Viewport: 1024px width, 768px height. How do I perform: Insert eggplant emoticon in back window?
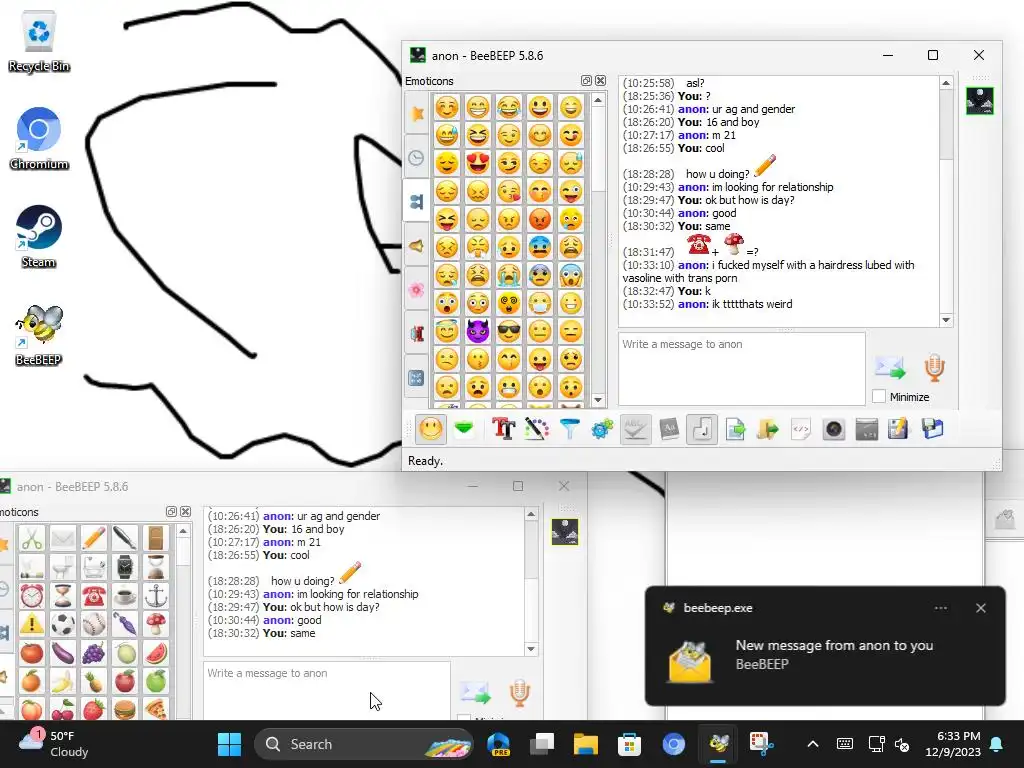tap(63, 652)
